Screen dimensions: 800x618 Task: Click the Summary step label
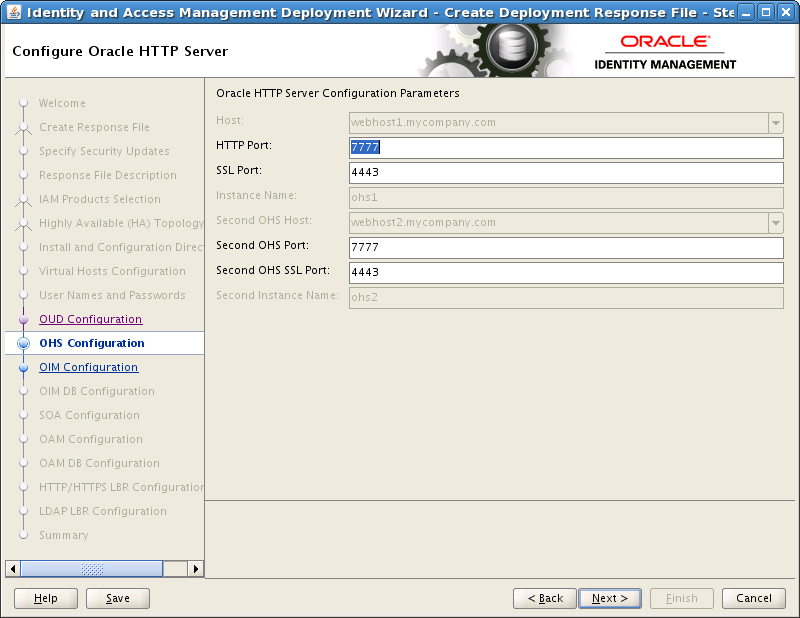(x=64, y=535)
